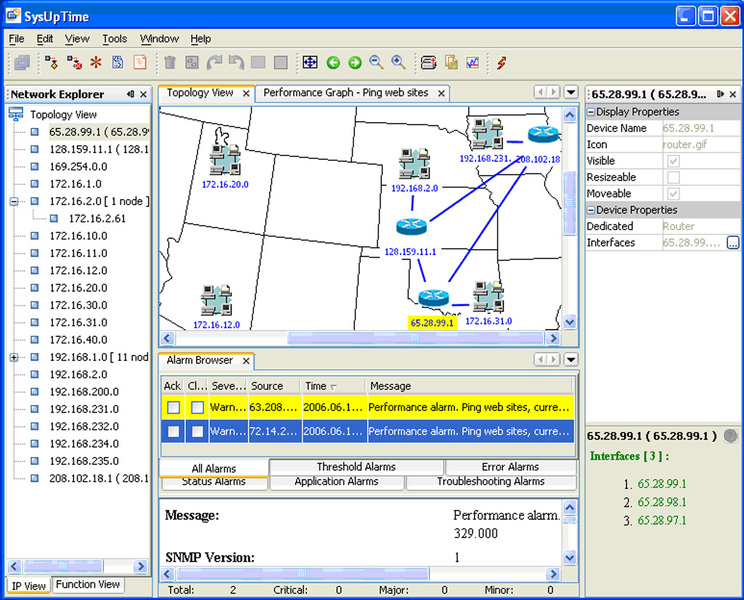The width and height of the screenshot is (744, 600).
Task: Show Application Alarms tab
Action: click(x=336, y=482)
